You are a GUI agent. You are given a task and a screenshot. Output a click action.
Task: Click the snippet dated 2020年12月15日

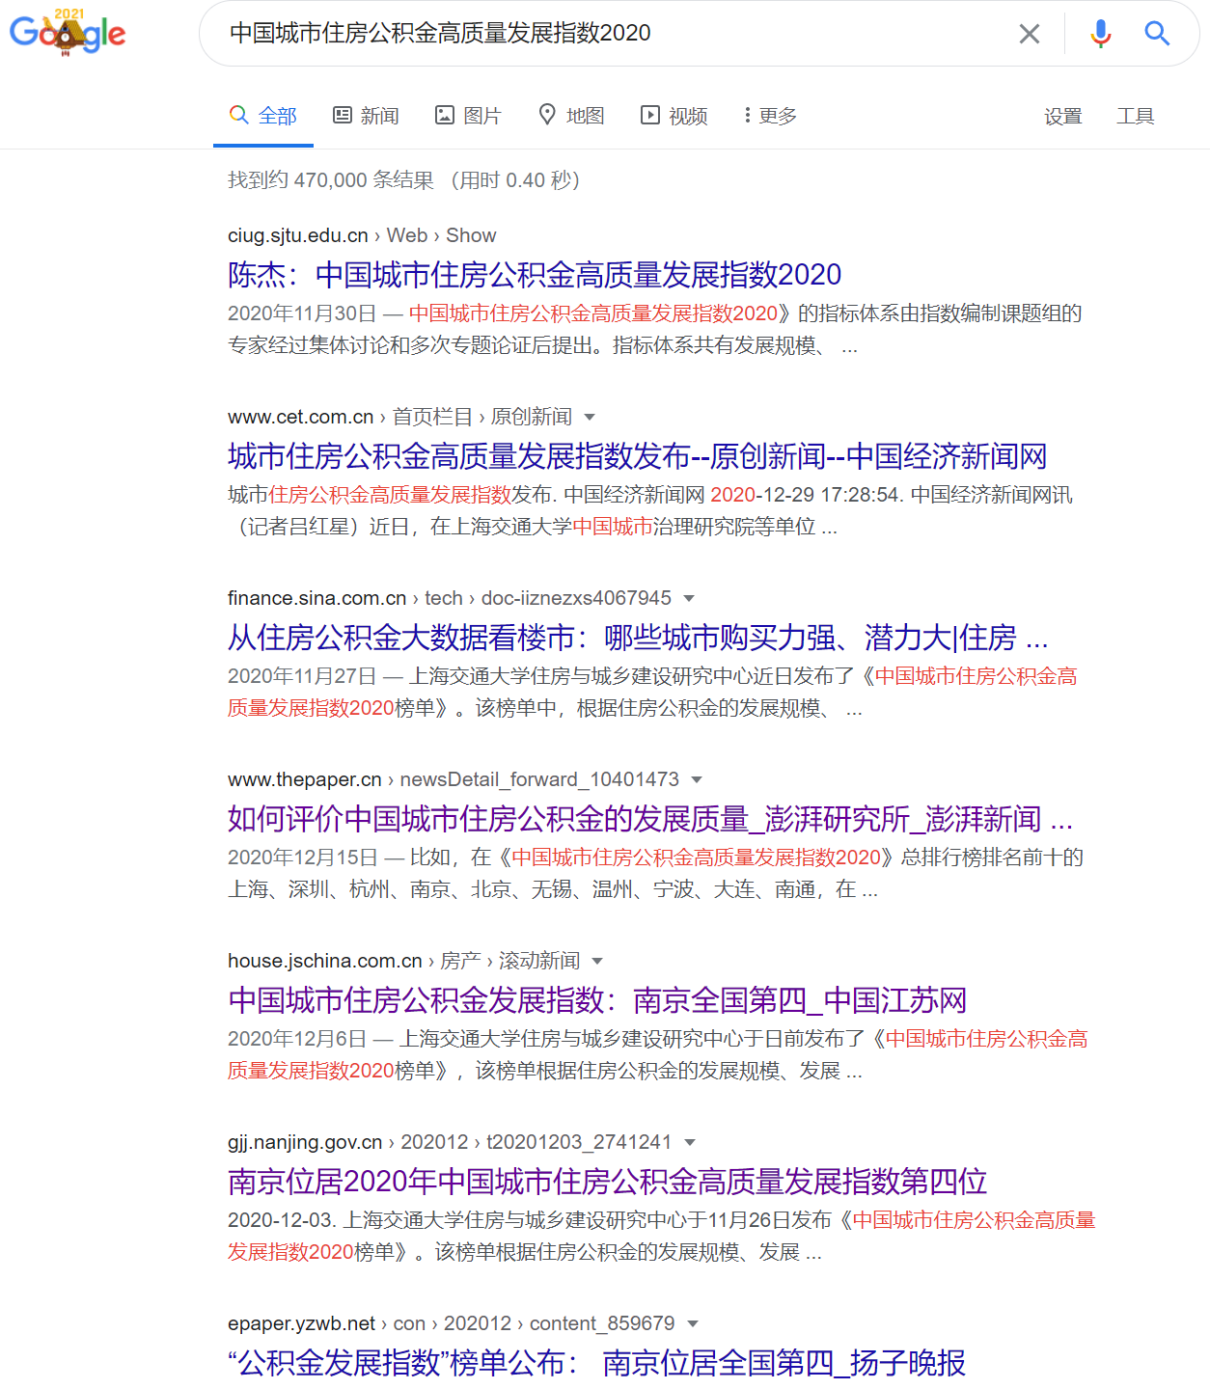click(656, 873)
